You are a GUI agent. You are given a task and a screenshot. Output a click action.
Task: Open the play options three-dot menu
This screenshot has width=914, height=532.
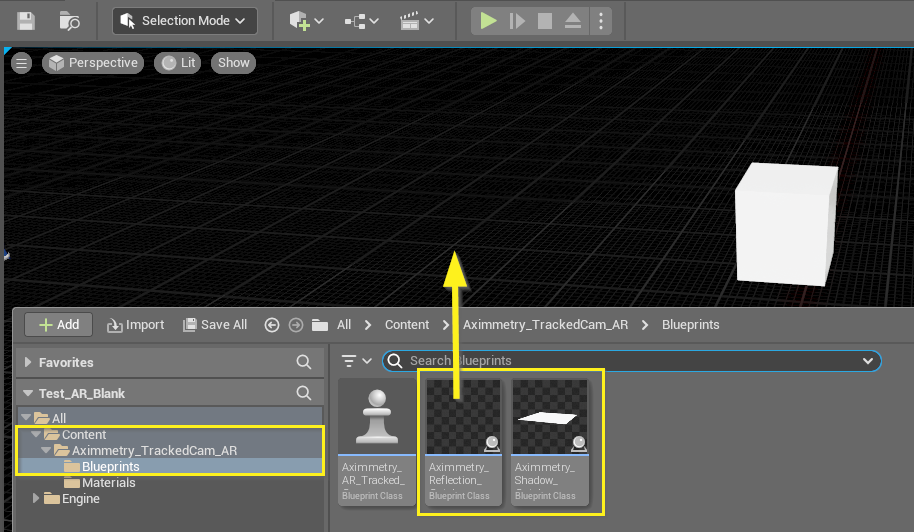click(x=601, y=22)
